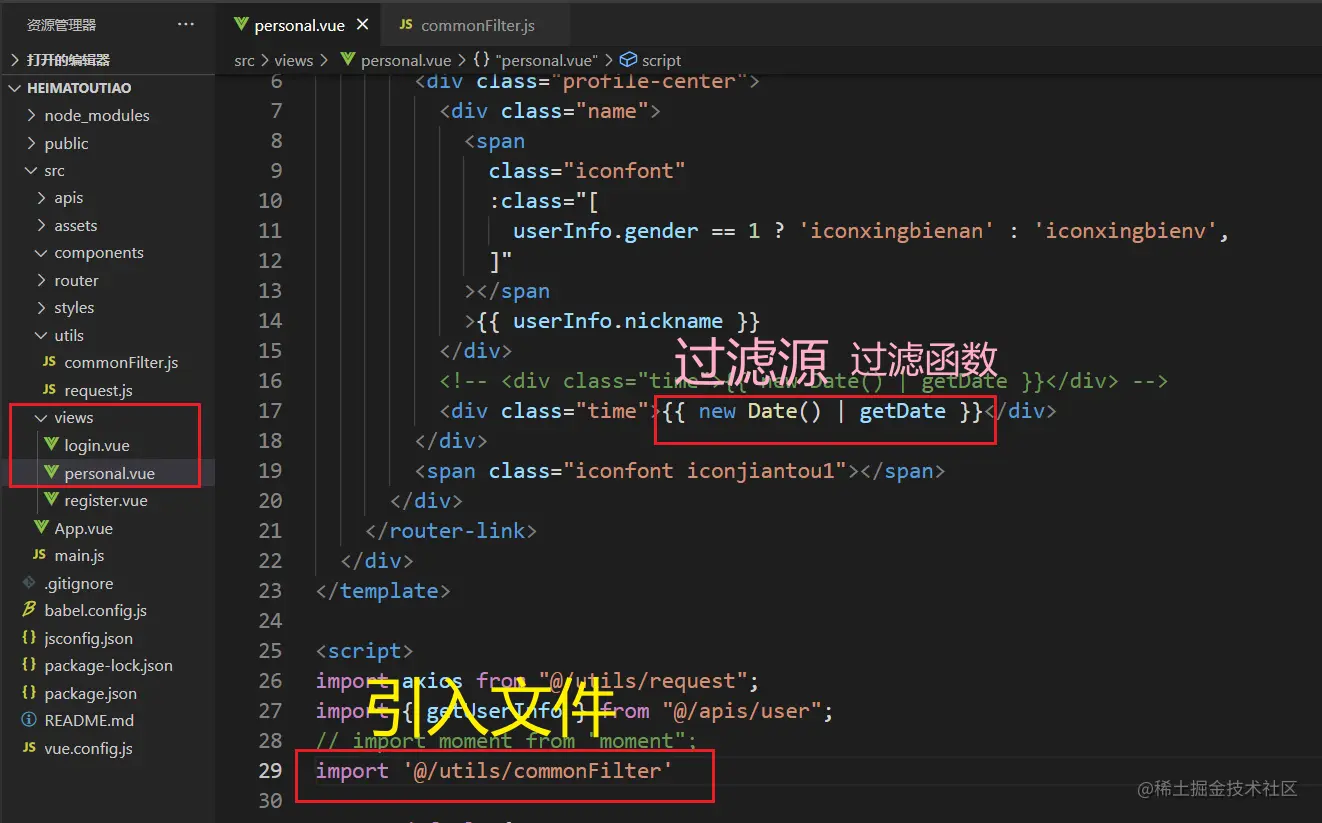This screenshot has height=823, width=1322.
Task: Click the info icon beside README.md
Action: [29, 720]
